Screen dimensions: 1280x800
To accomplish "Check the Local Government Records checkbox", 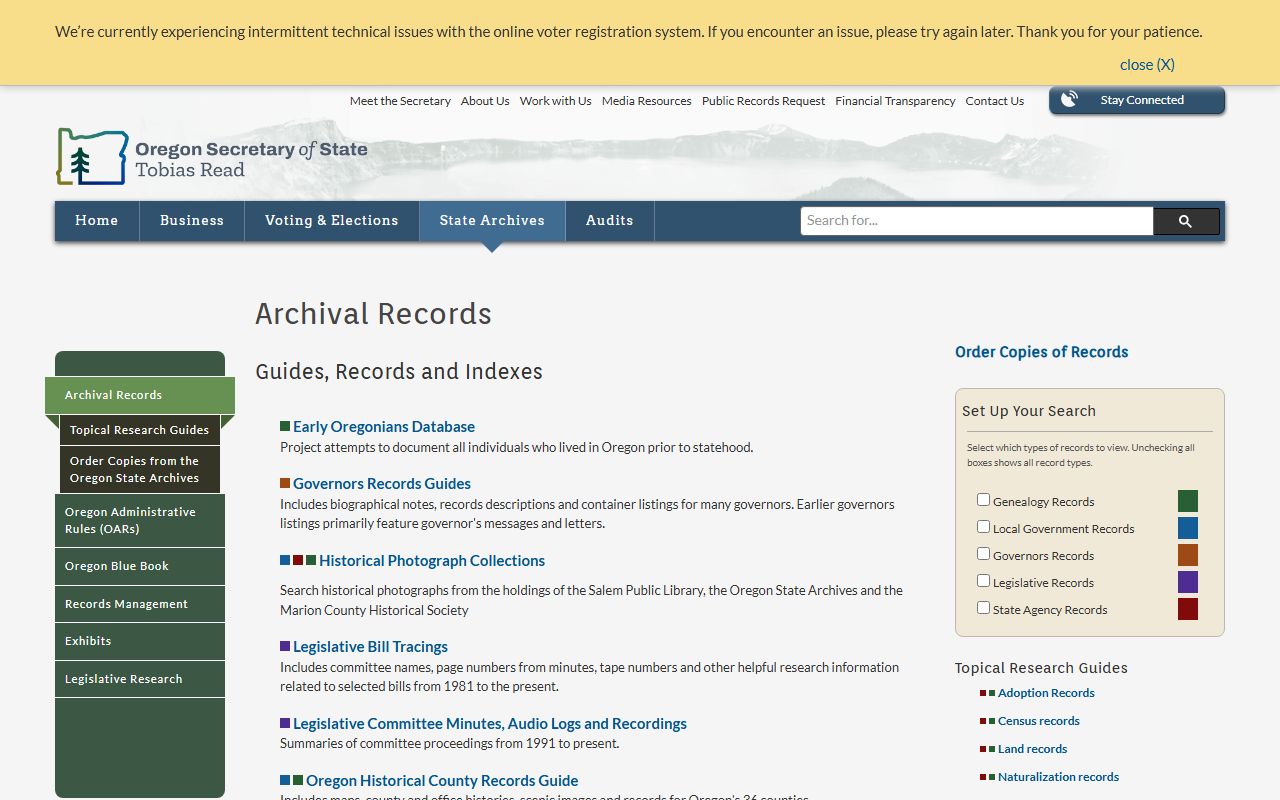I will pyautogui.click(x=983, y=527).
